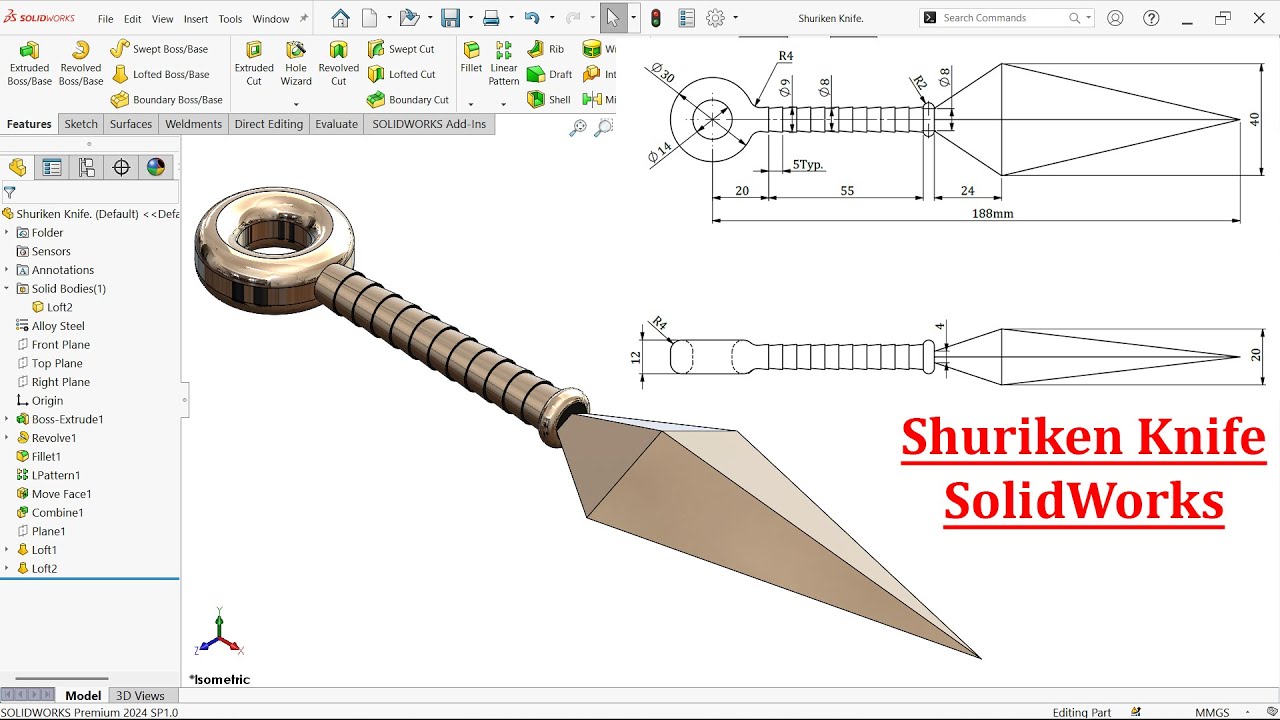Screen dimensions: 1280x720
Task: Save the part with floppy icon
Action: click(450, 18)
